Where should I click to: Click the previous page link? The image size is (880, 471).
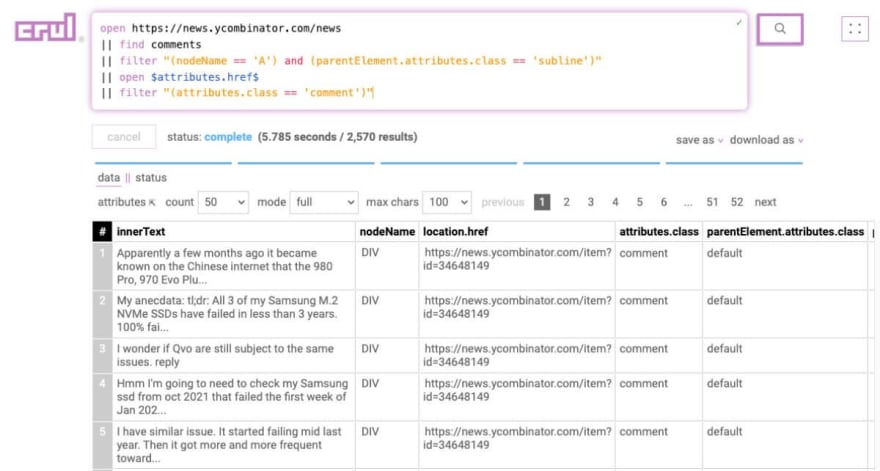[502, 202]
